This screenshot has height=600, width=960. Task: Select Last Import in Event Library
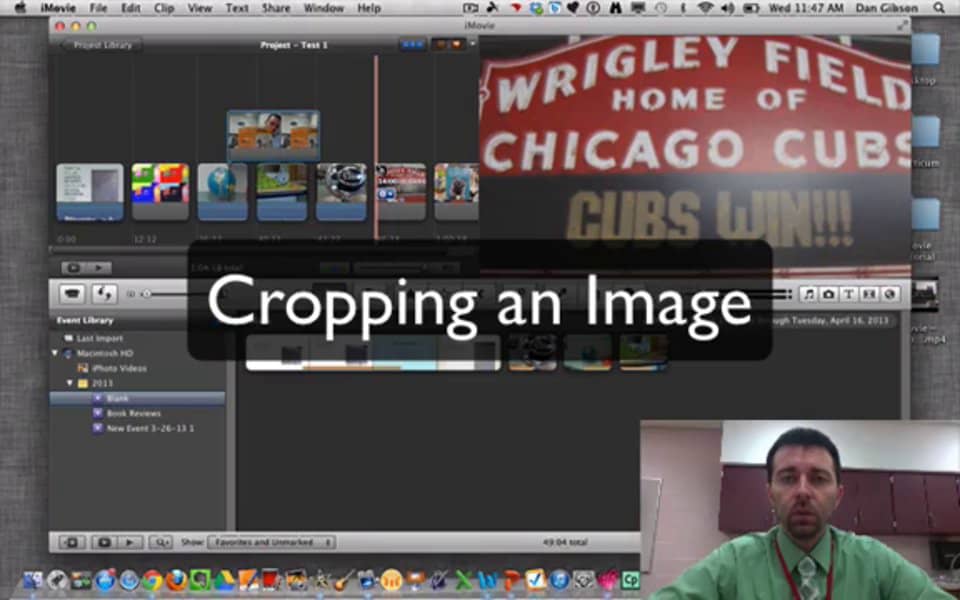99,338
